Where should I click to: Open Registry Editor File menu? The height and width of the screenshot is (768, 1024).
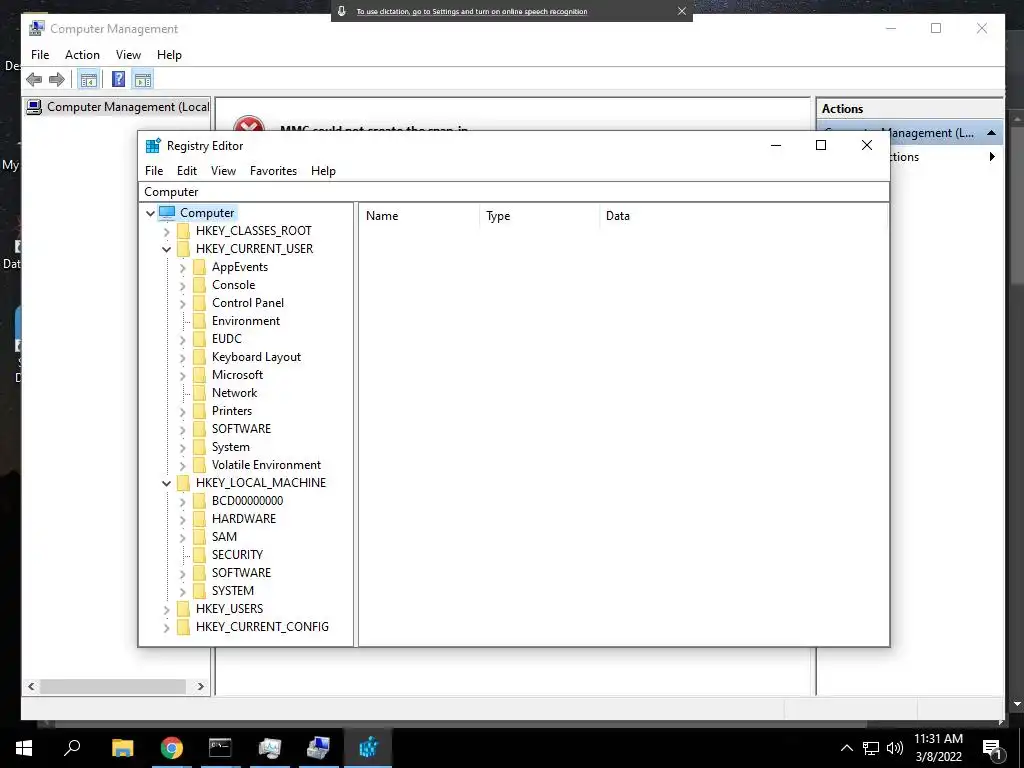tap(154, 171)
